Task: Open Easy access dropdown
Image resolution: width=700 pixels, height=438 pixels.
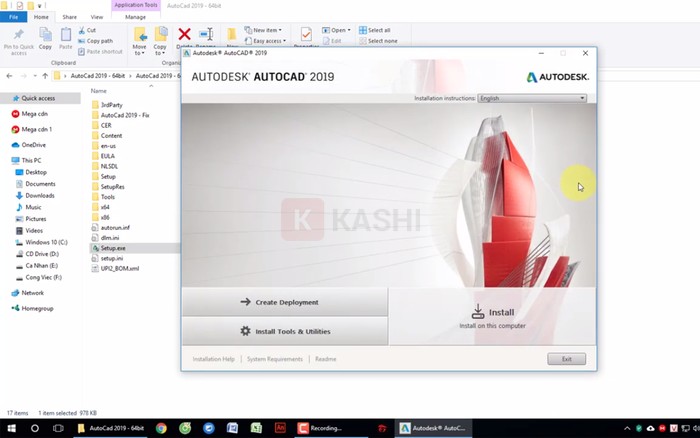Action: pyautogui.click(x=266, y=41)
